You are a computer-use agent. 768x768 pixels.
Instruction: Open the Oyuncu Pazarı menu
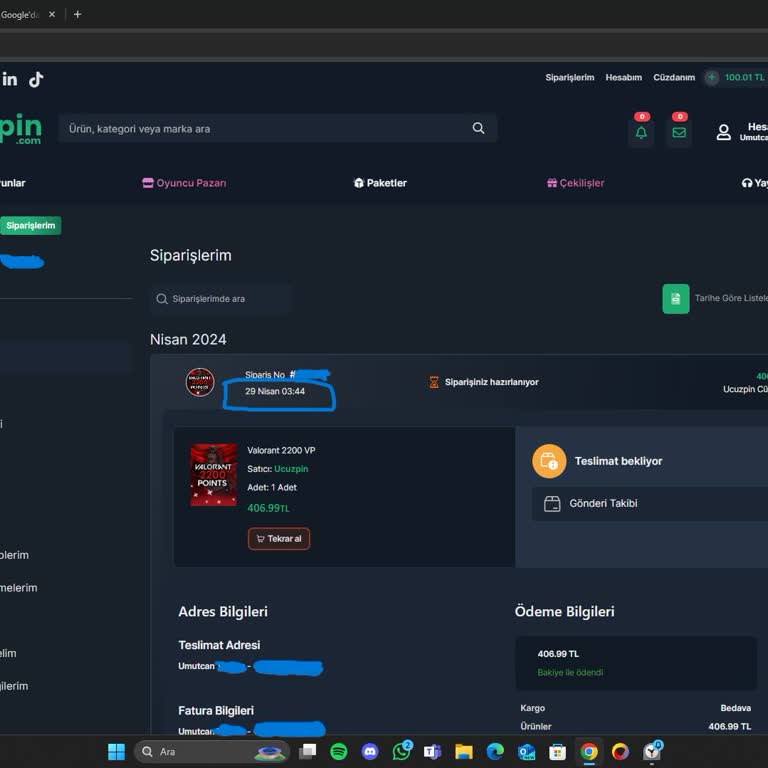click(185, 183)
